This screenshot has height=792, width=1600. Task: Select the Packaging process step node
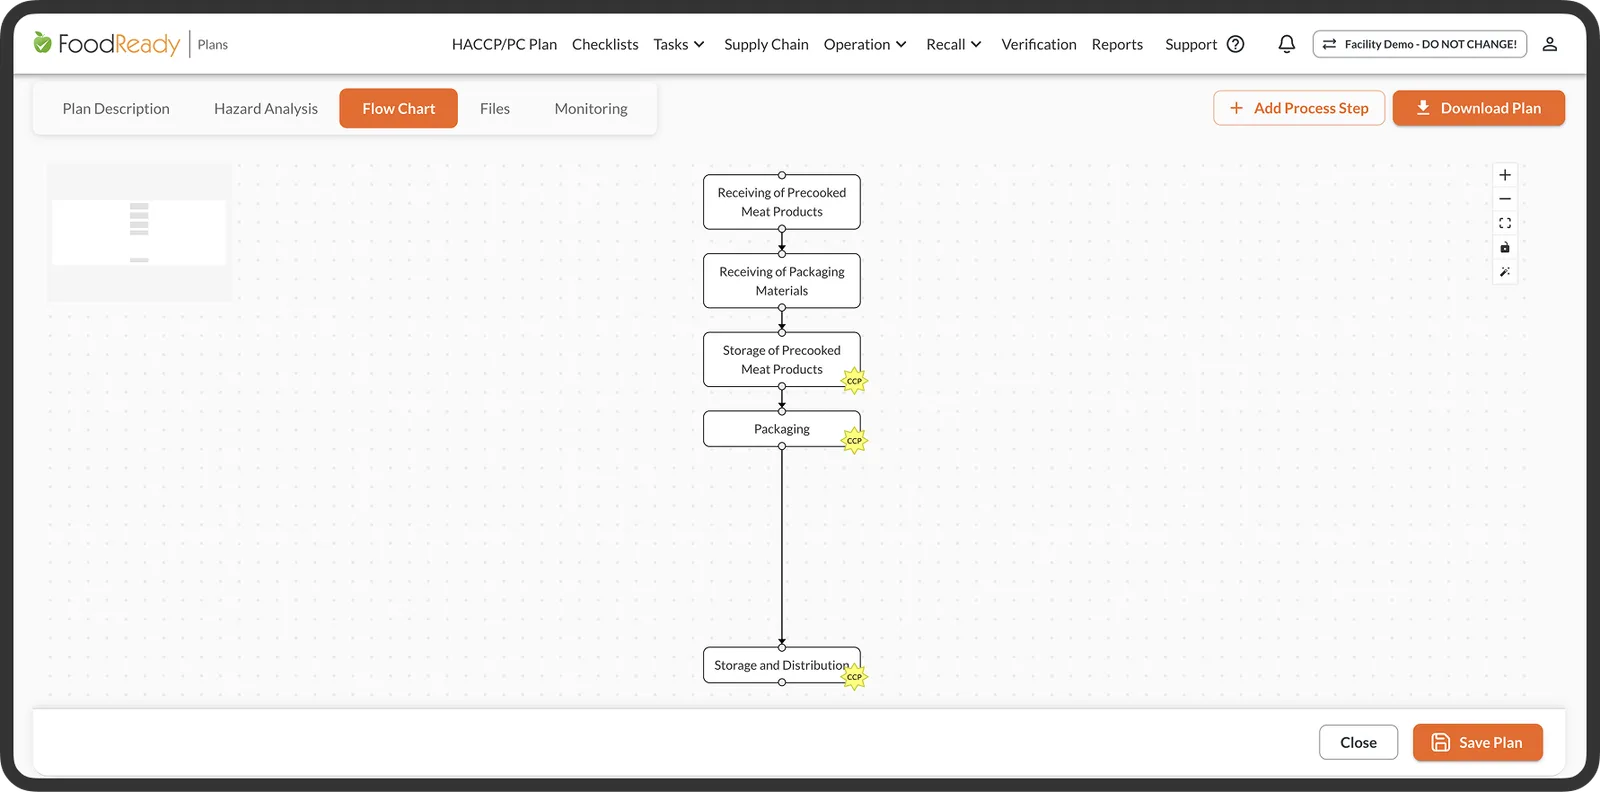pyautogui.click(x=782, y=429)
